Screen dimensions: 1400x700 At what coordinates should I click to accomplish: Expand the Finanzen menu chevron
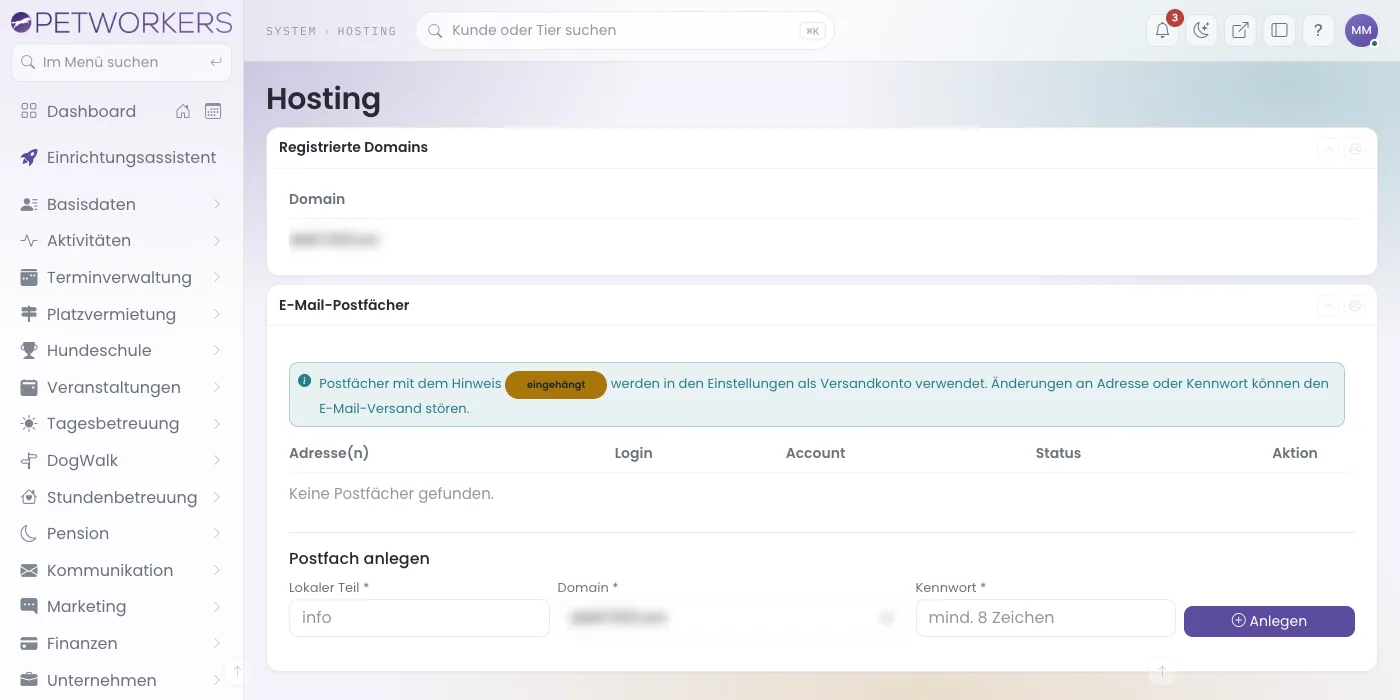pyautogui.click(x=217, y=643)
